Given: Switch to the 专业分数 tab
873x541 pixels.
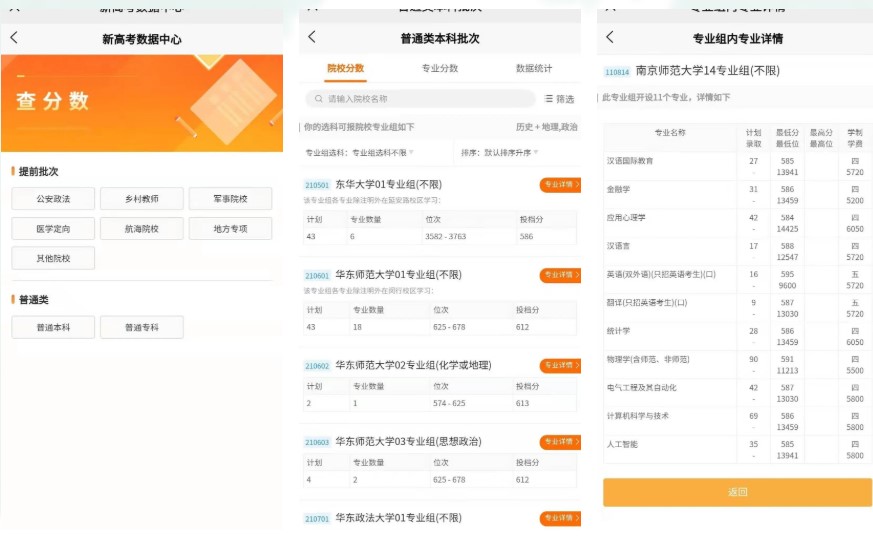Looking at the screenshot, I should click(439, 68).
